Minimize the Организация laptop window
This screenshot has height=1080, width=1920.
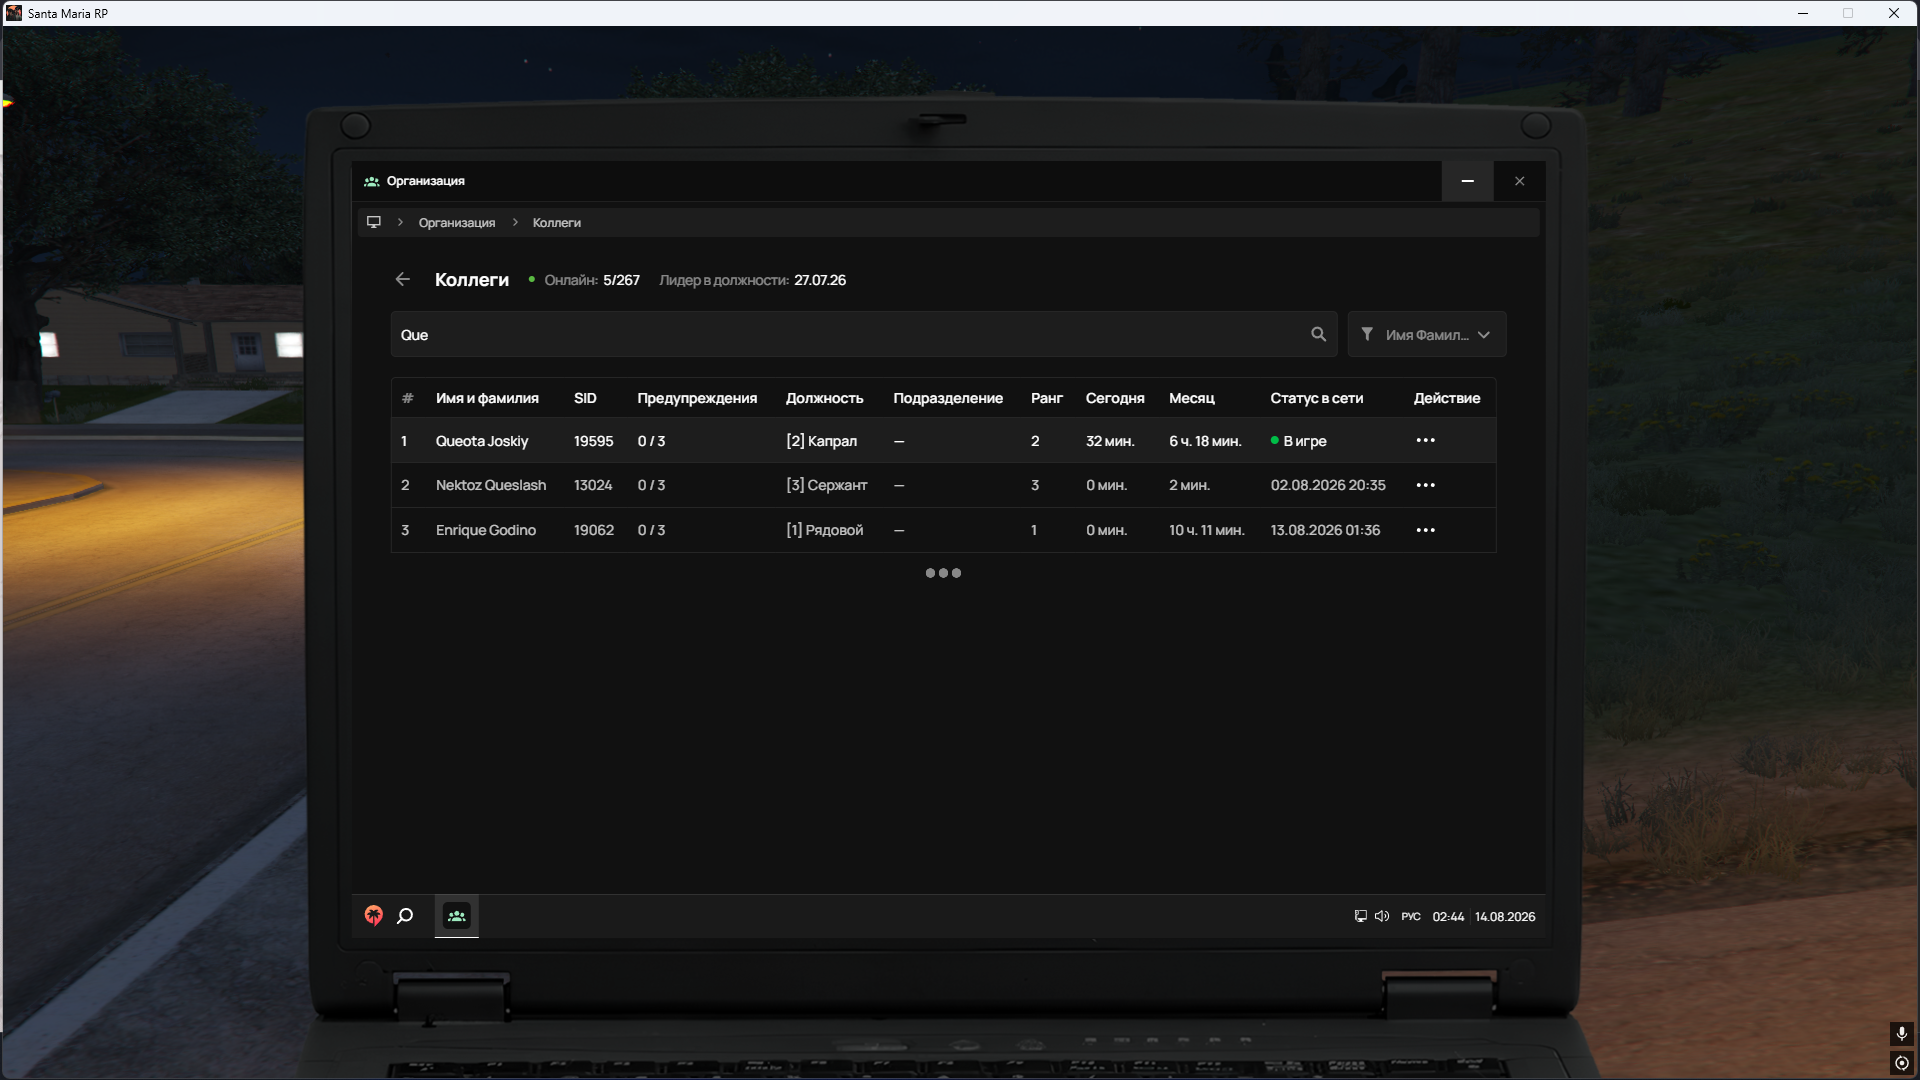(1468, 181)
